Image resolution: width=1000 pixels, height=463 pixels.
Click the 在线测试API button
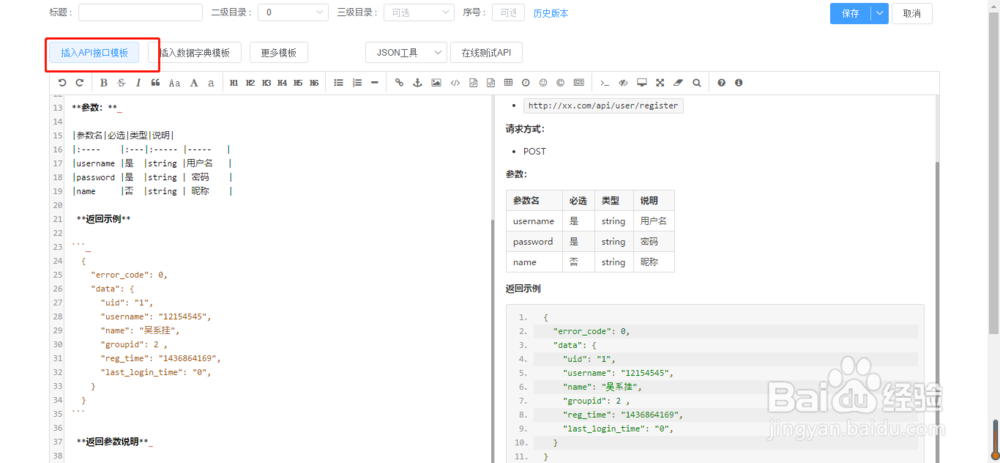tap(487, 53)
